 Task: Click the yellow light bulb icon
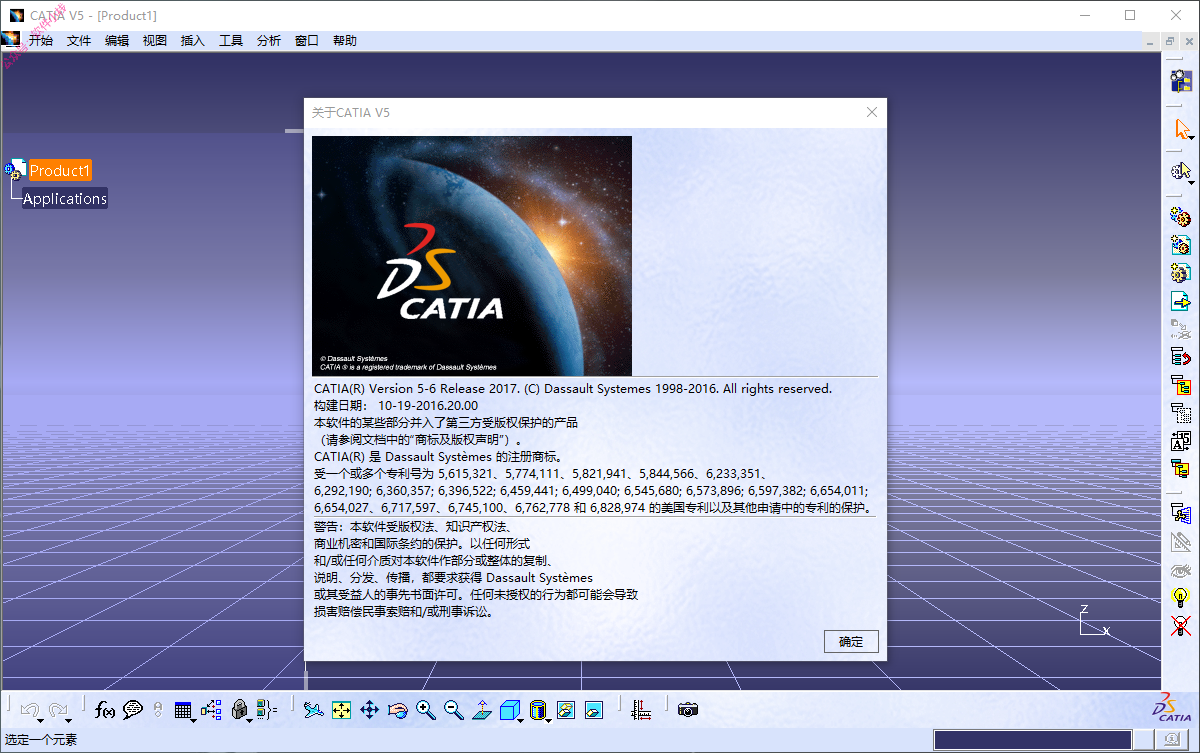tap(1181, 598)
